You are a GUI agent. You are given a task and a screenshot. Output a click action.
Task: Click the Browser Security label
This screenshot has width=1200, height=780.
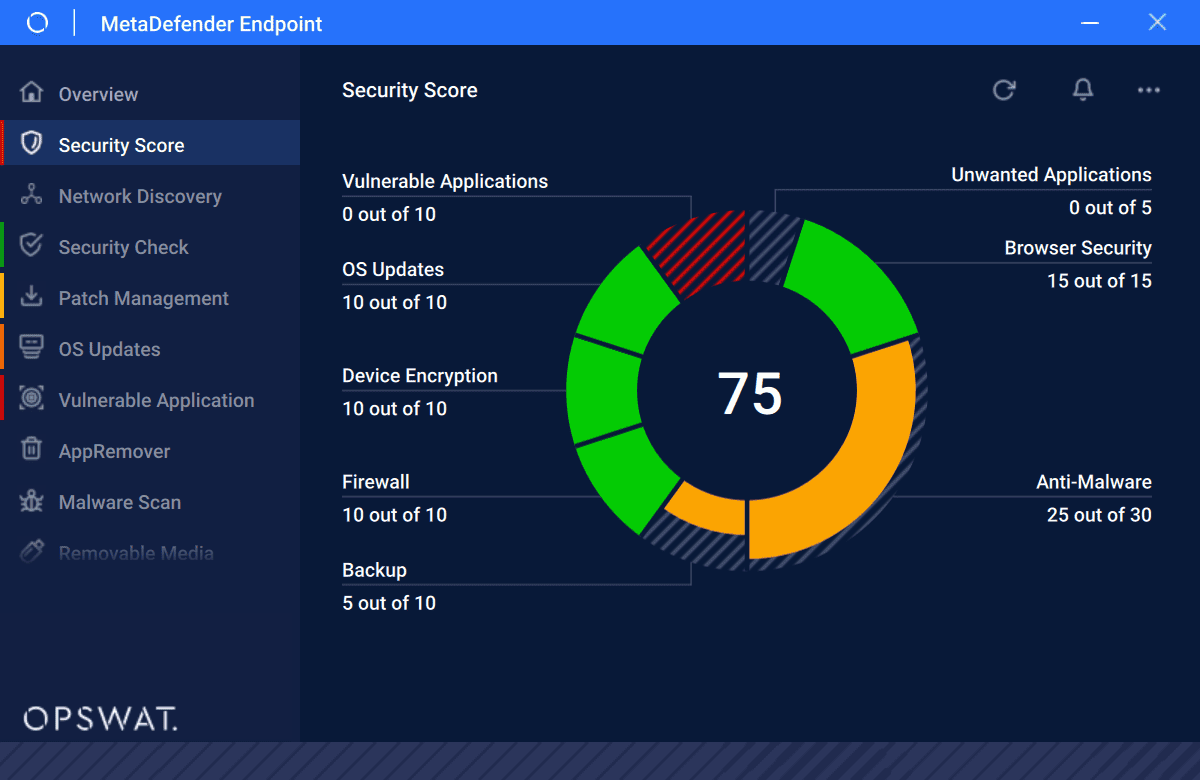(x=1078, y=248)
